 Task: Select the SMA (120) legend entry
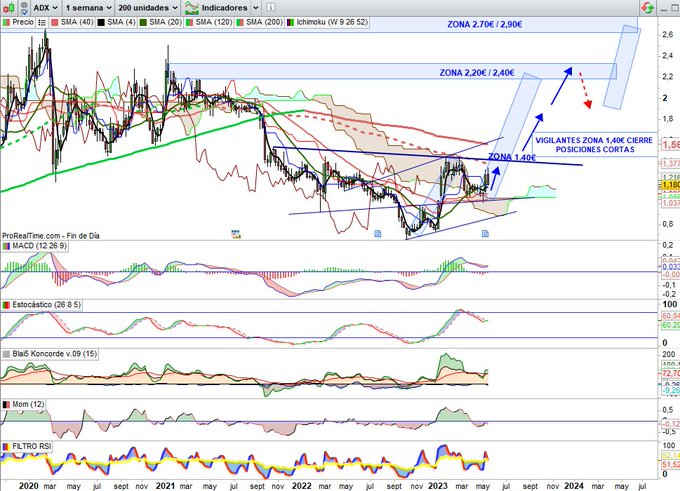(209, 22)
